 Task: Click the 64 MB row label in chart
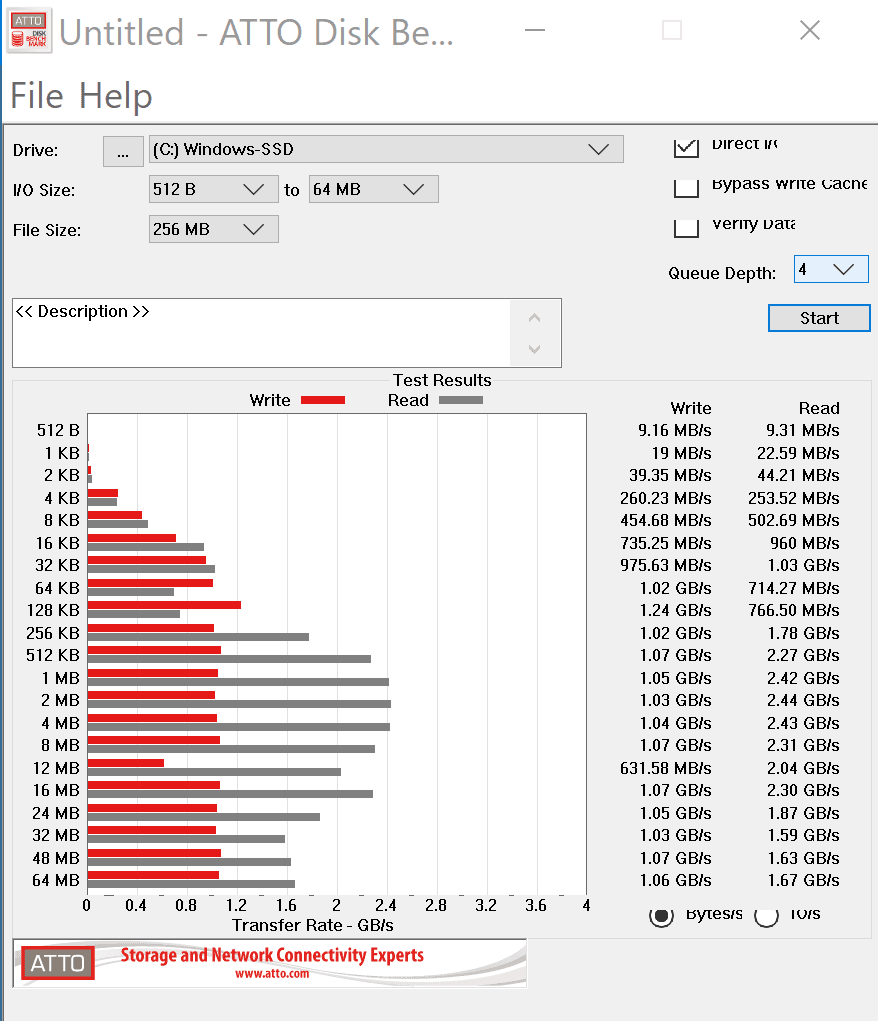click(56, 880)
